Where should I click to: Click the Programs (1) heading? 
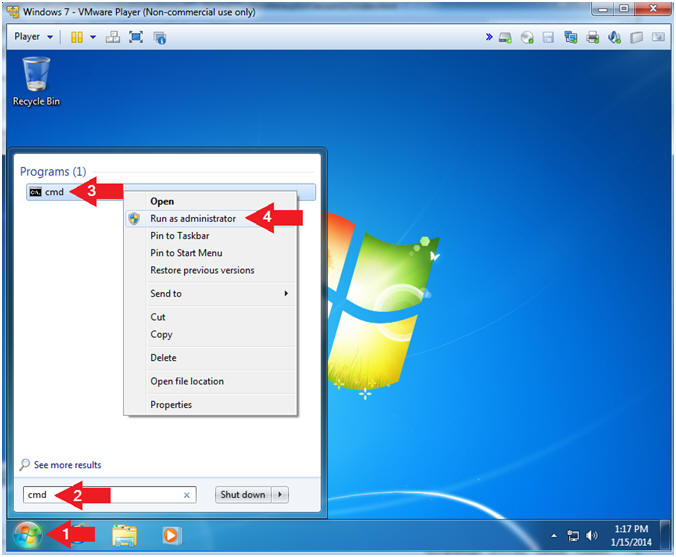[x=53, y=172]
